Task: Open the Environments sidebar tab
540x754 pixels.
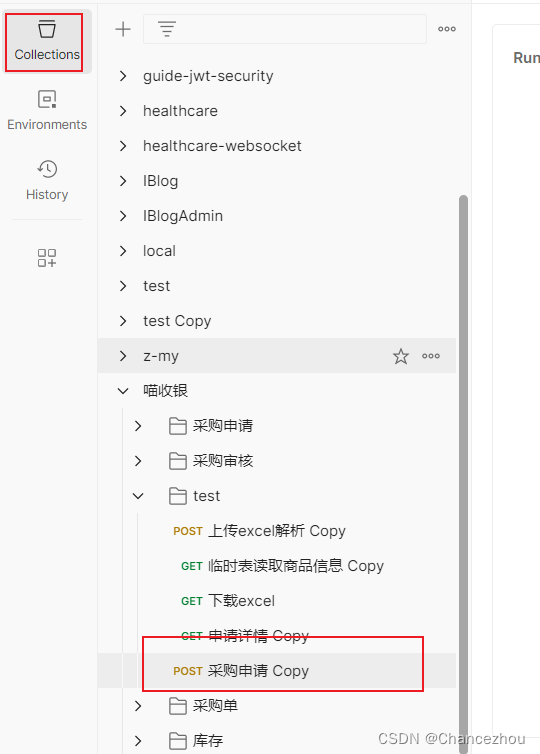Action: tap(47, 111)
